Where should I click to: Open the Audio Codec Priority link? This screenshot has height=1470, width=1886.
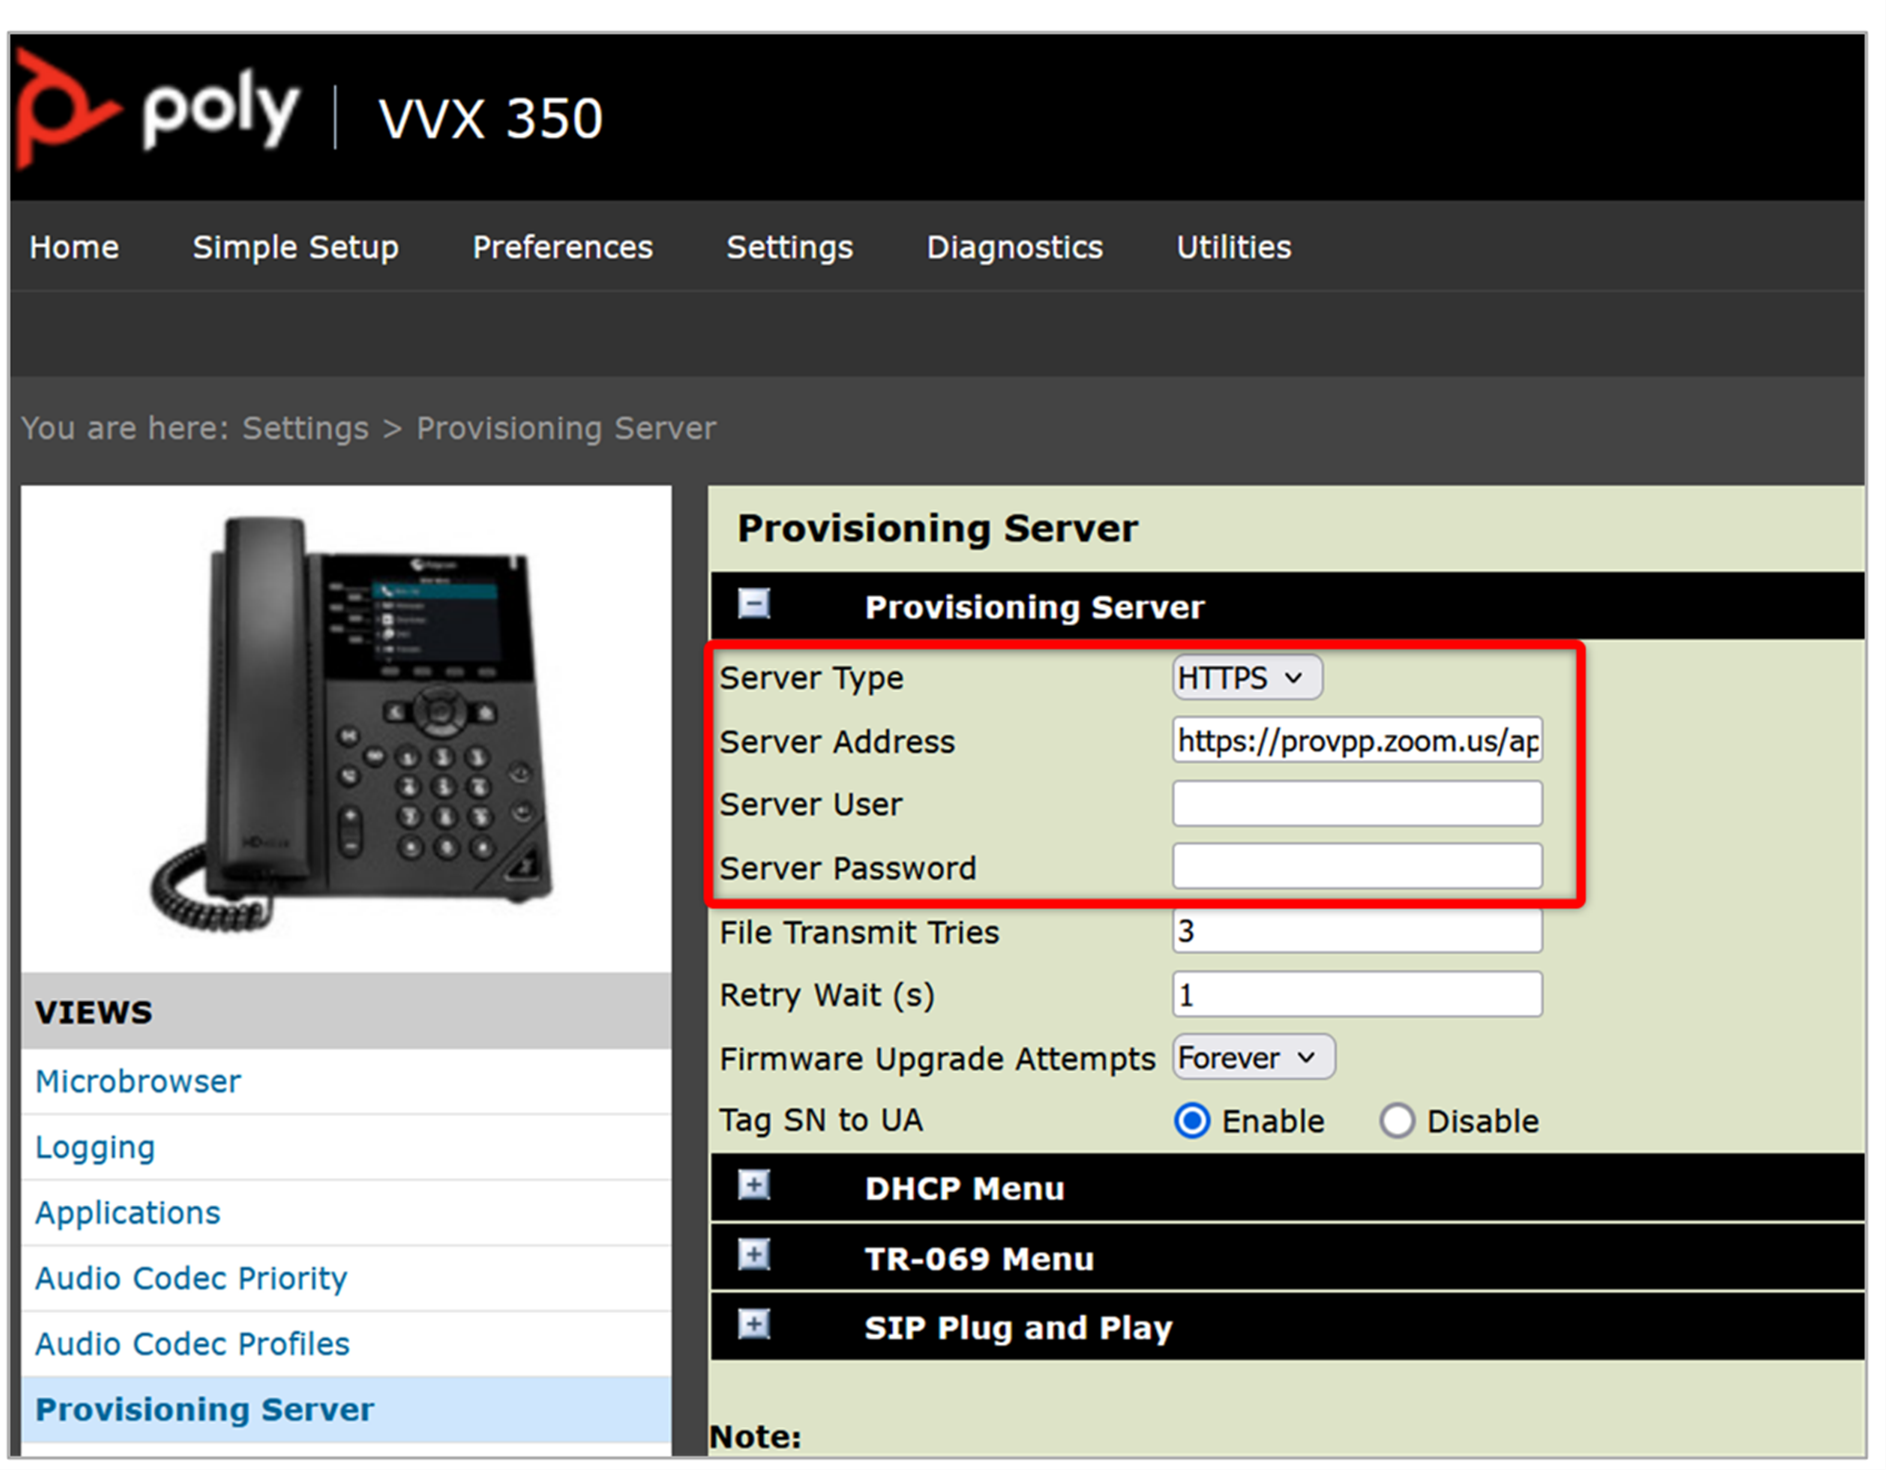click(191, 1278)
